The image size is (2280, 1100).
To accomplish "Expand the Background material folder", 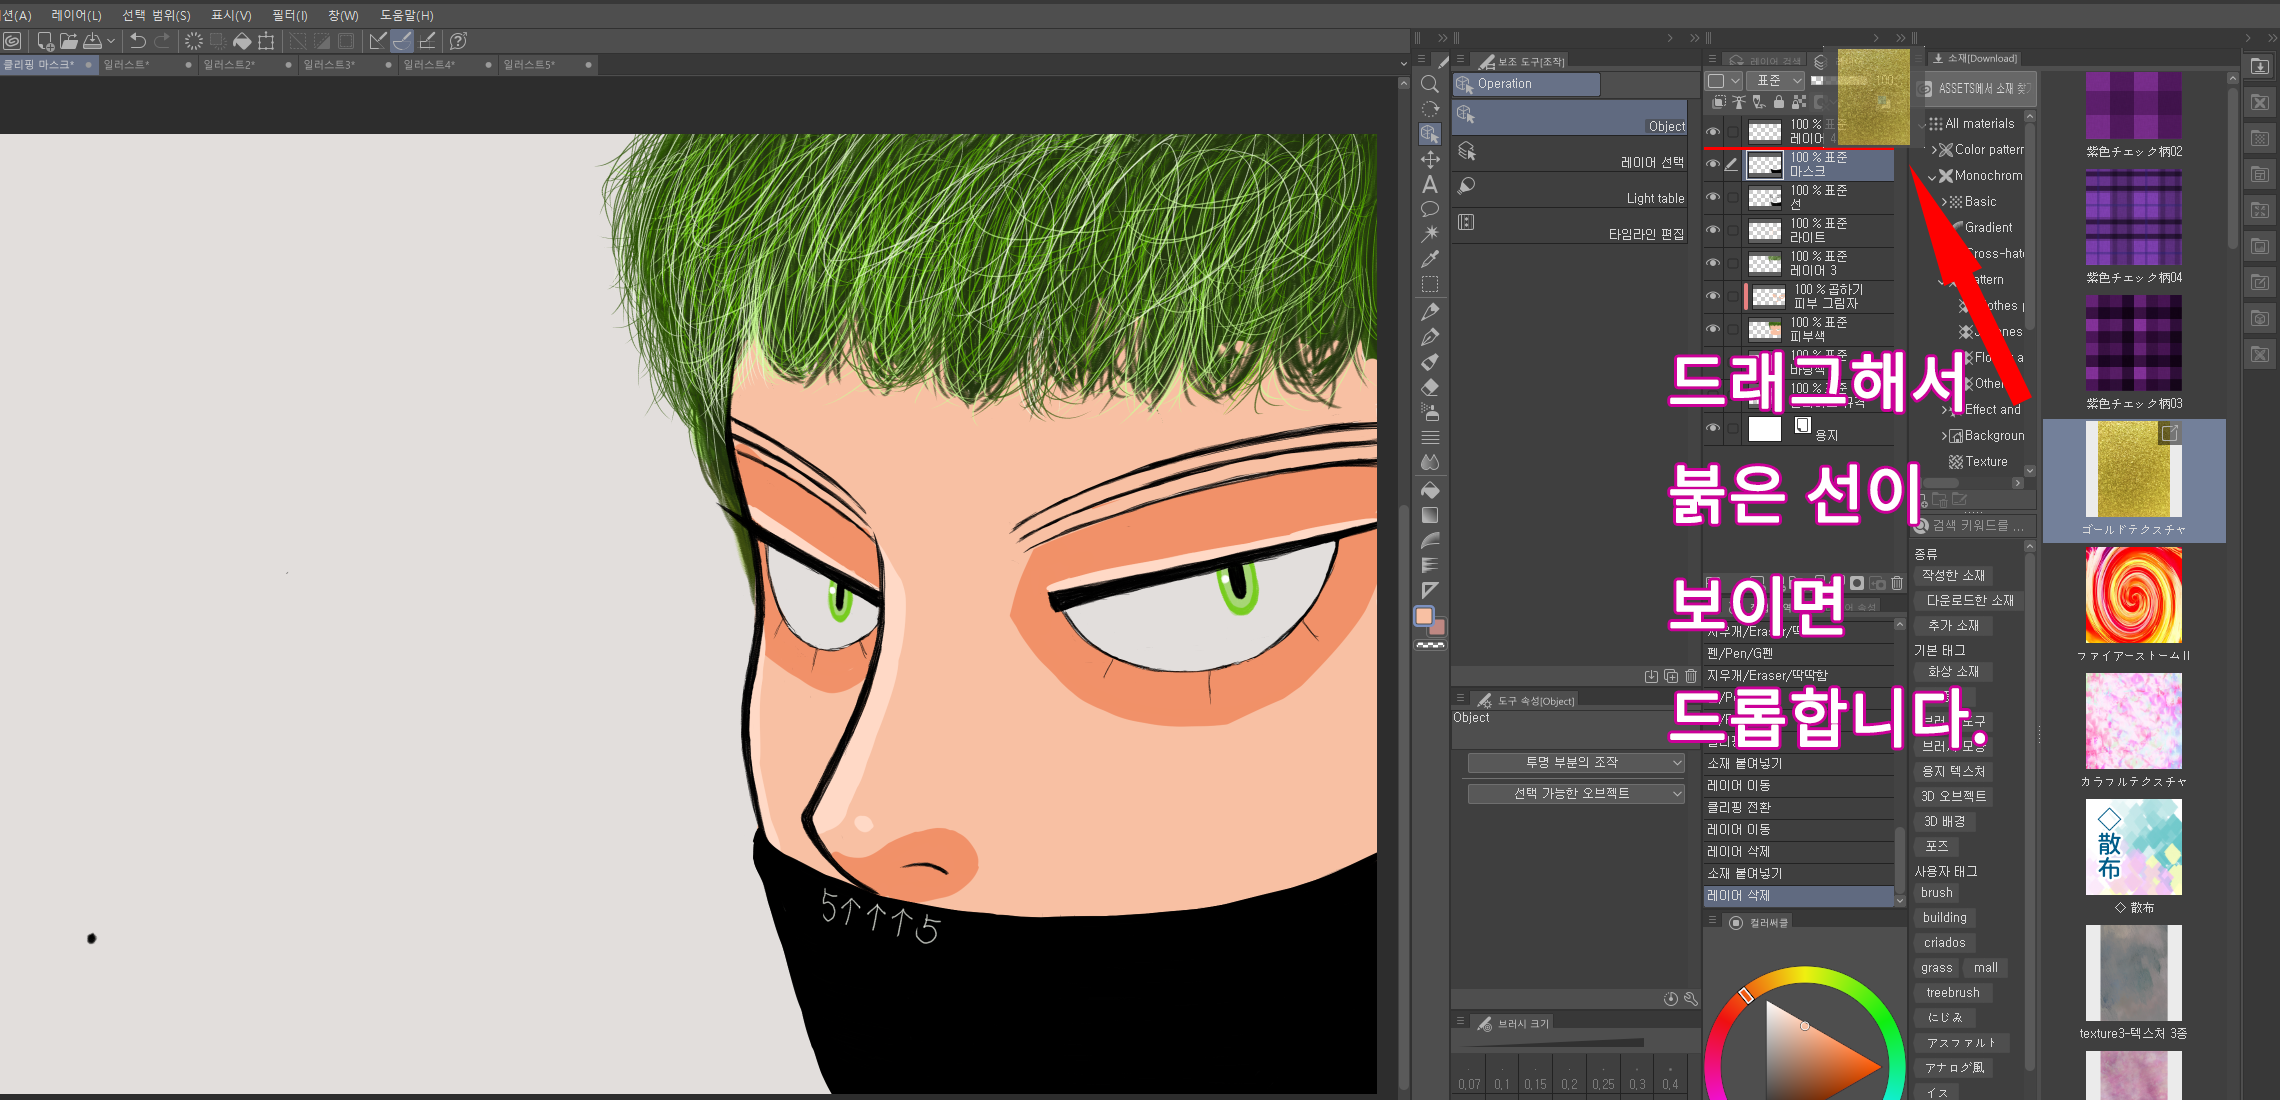I will click(x=1944, y=436).
